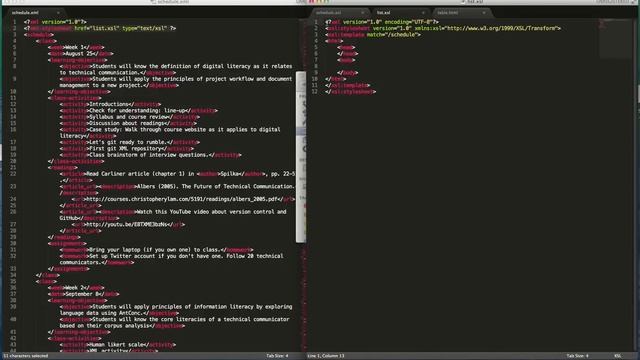Click href="list.xsl" on line 2
Image resolution: width=640 pixels, height=360 pixels.
(96, 29)
